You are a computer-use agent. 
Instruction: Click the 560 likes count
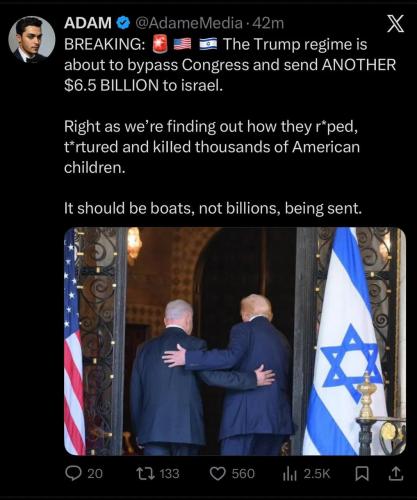[243, 474]
